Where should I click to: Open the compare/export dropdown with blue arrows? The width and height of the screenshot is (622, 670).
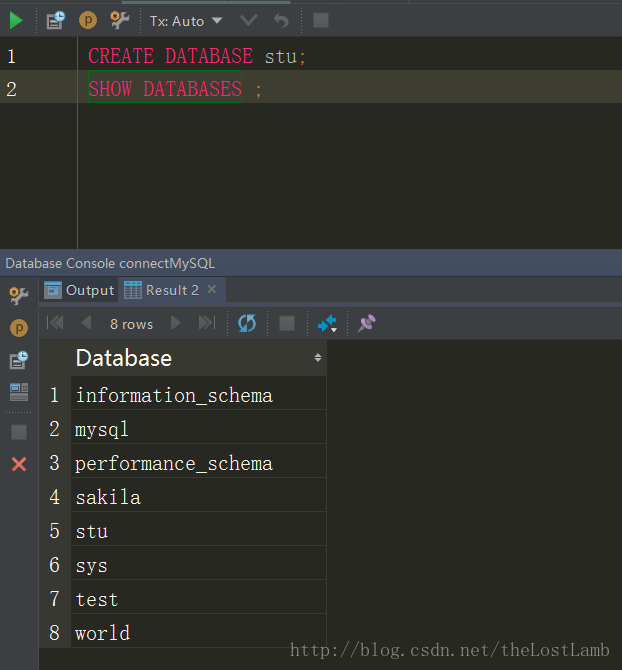point(327,323)
